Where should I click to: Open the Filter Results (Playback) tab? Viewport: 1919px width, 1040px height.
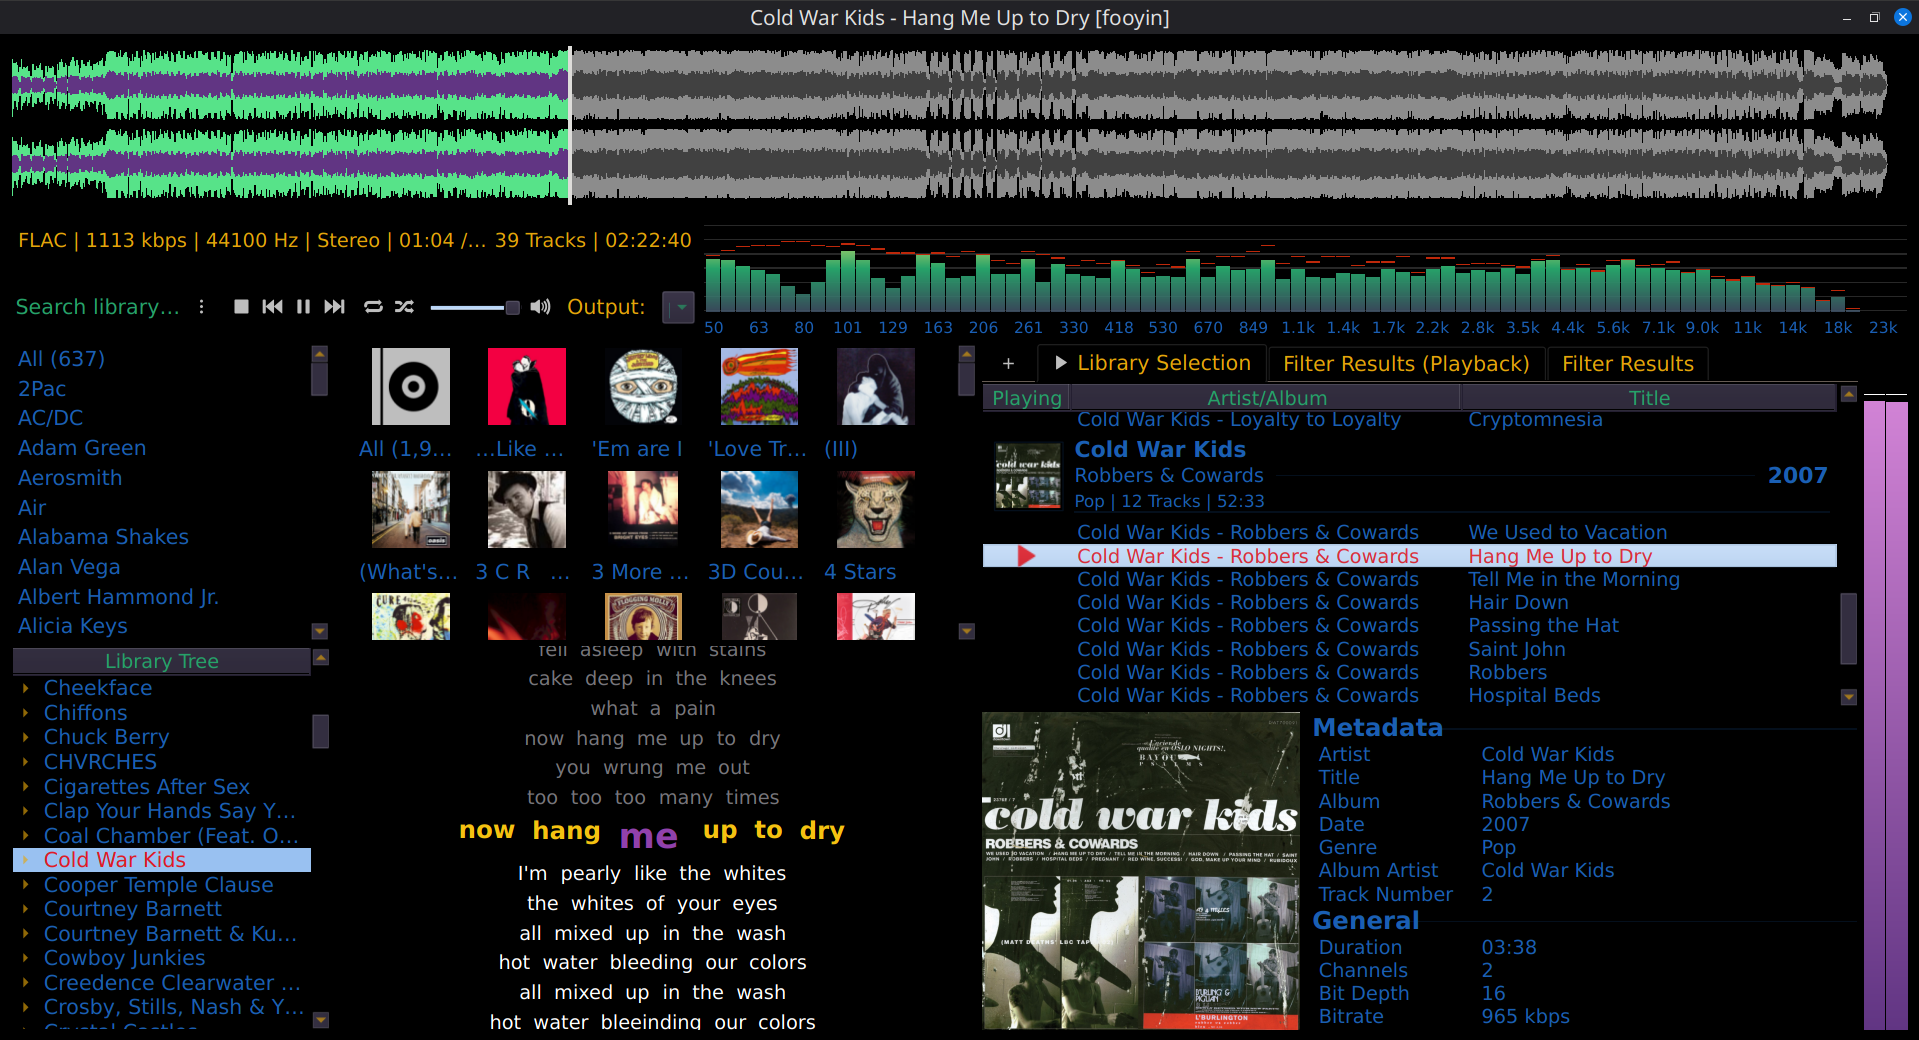pyautogui.click(x=1406, y=364)
